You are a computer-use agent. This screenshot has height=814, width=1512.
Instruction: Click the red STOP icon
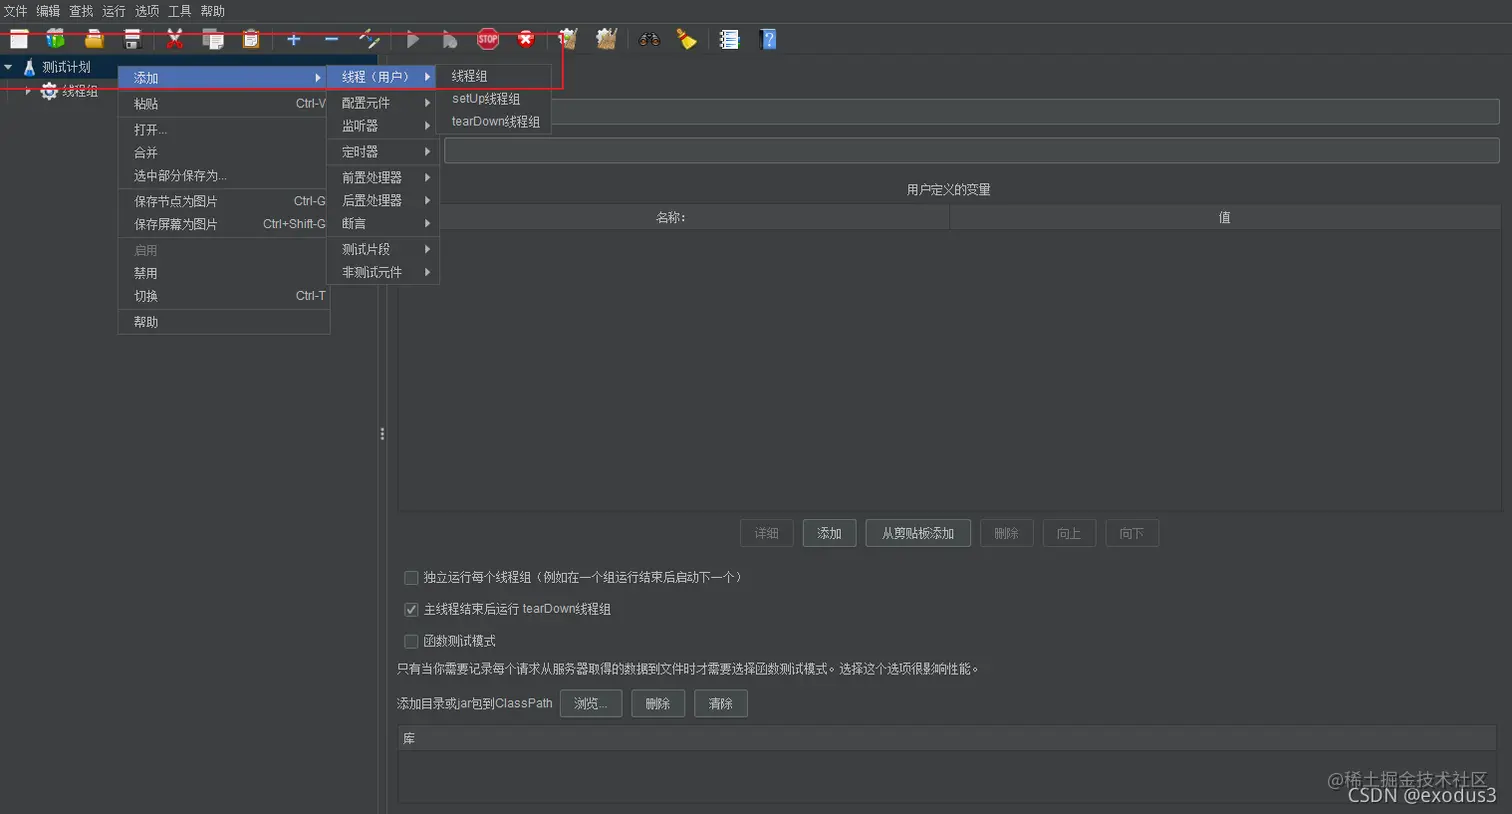487,39
